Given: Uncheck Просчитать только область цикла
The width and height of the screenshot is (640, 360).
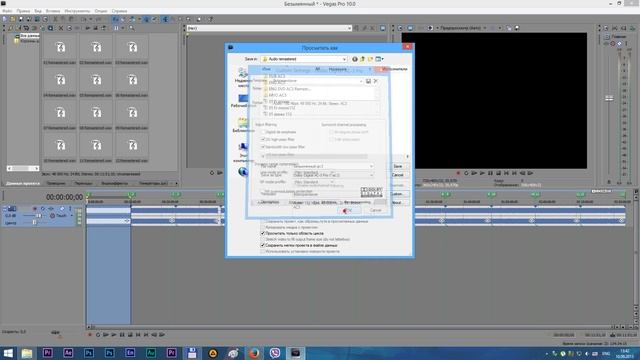Looking at the screenshot, I should coord(263,233).
